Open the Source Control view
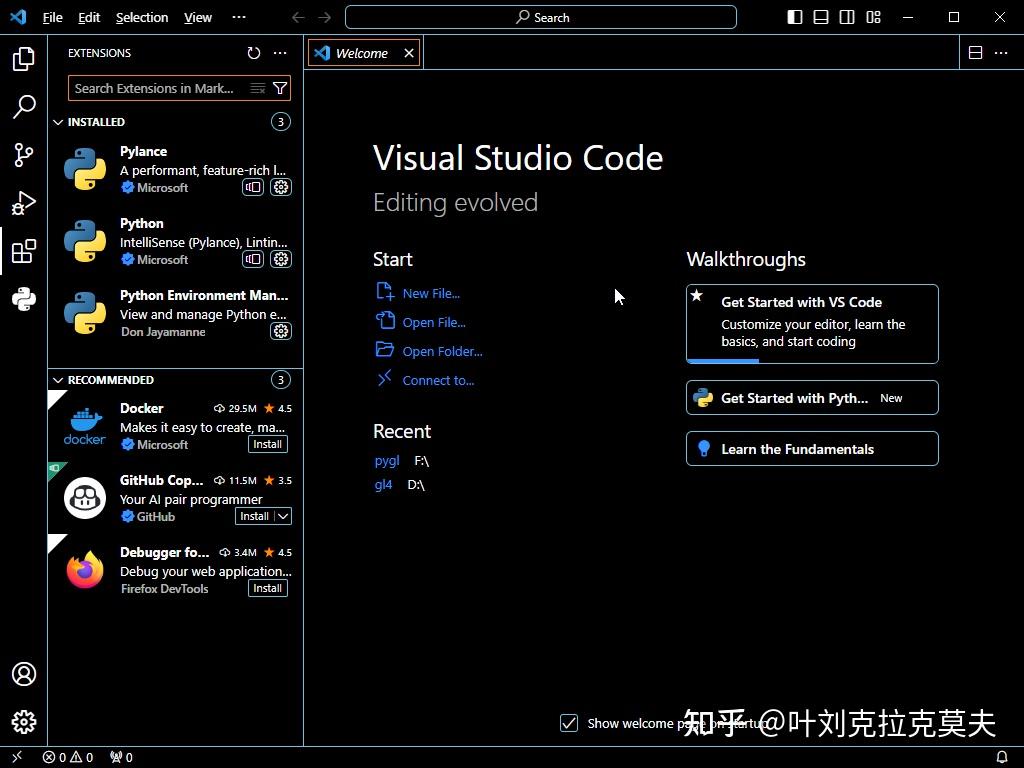This screenshot has height=768, width=1024. click(24, 155)
